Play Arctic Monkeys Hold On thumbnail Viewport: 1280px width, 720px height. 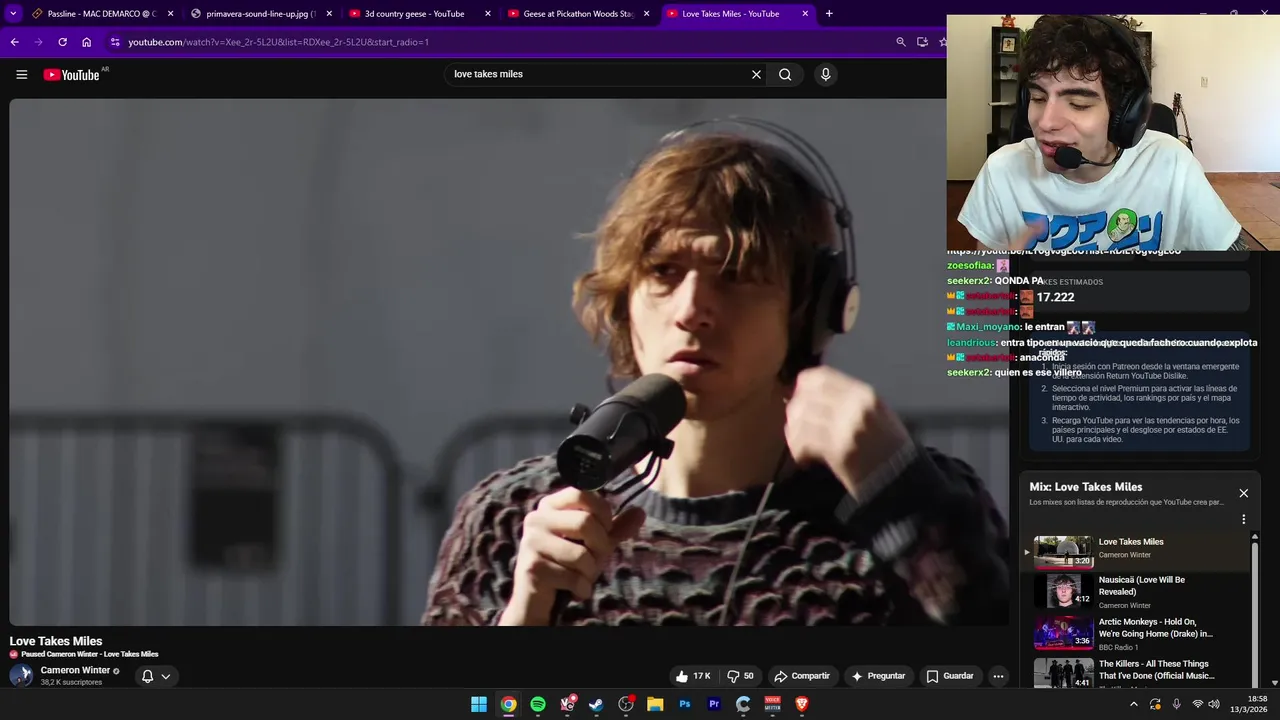1063,632
